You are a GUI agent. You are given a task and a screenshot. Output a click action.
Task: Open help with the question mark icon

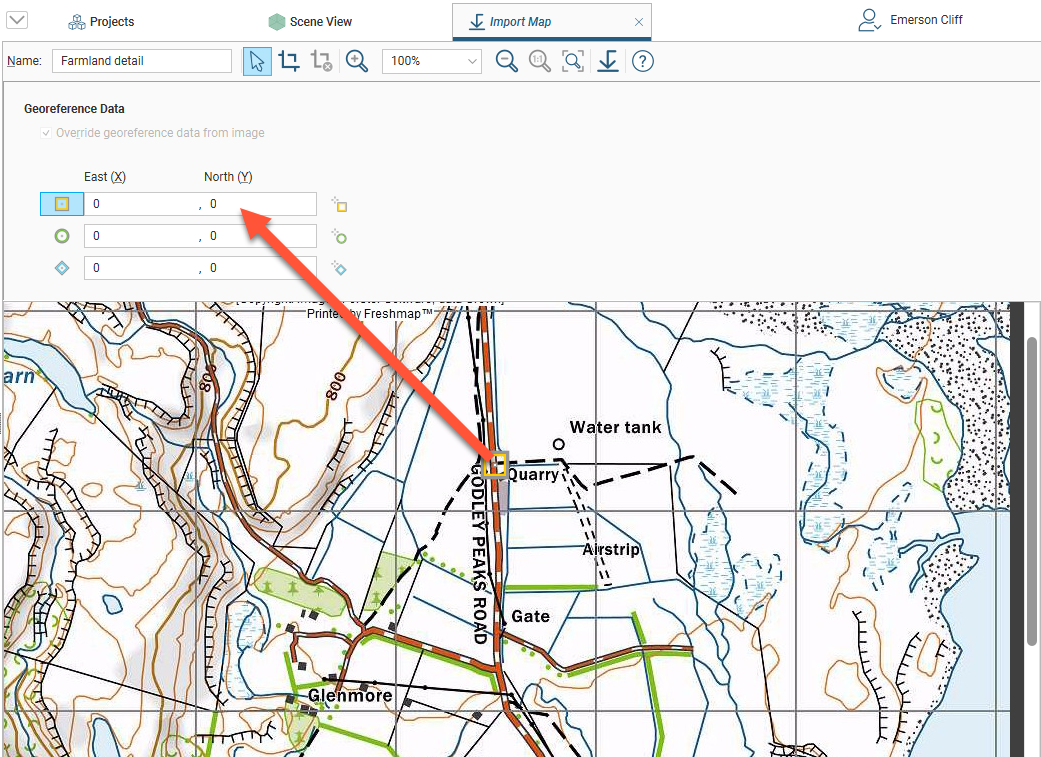pos(643,61)
